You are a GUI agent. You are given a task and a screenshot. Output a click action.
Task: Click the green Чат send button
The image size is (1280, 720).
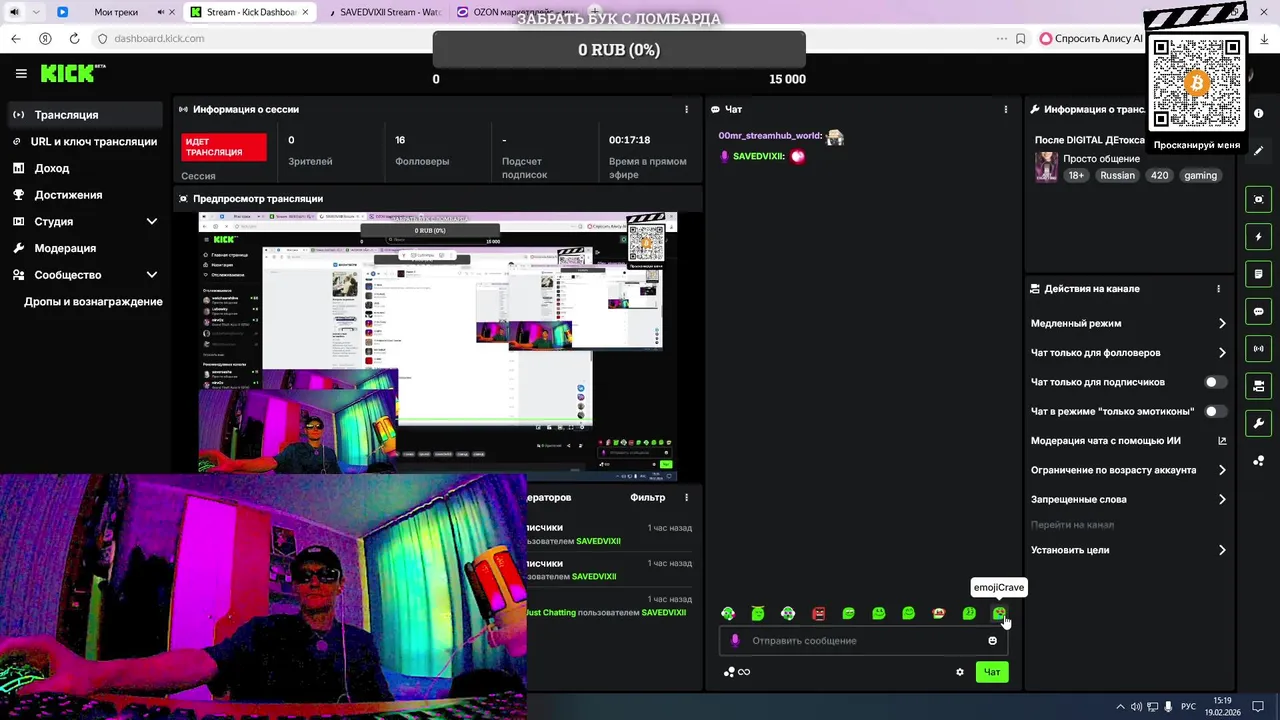[x=992, y=672]
